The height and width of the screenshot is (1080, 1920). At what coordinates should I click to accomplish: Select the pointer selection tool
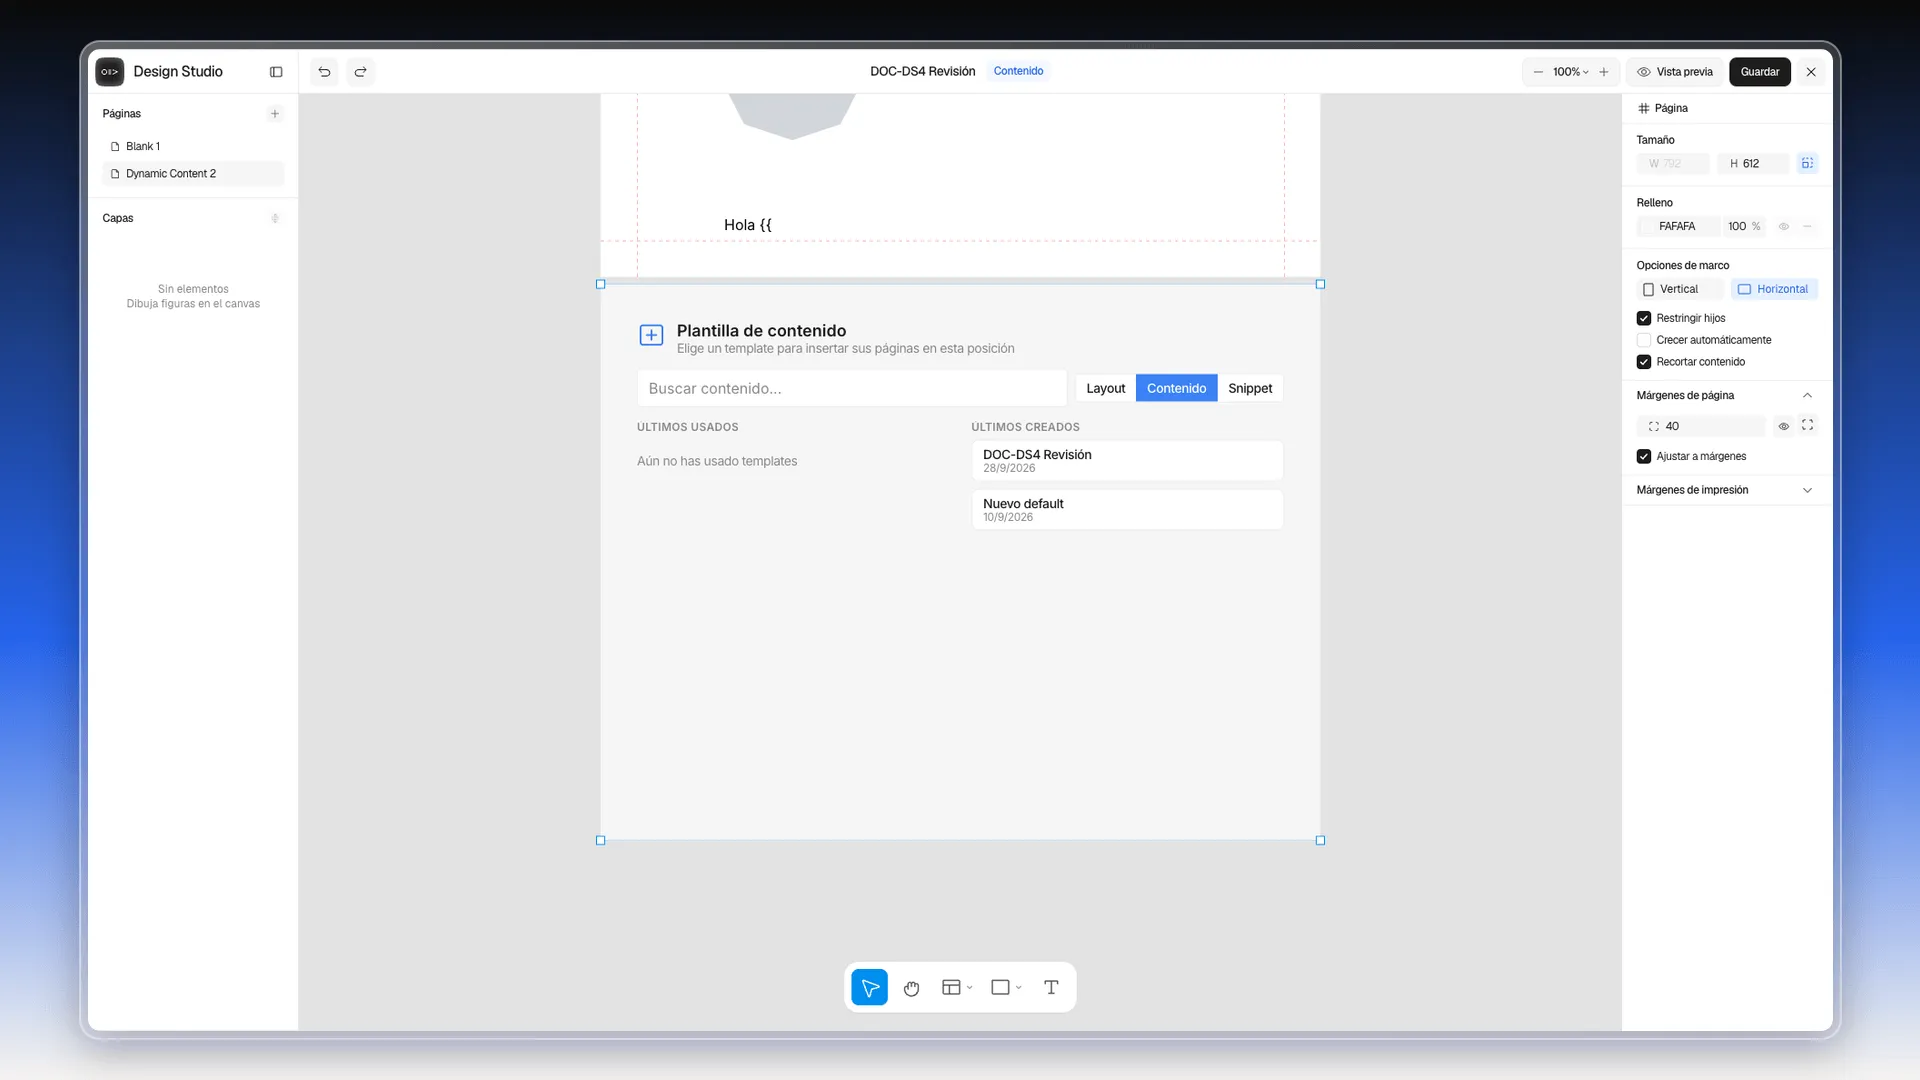tap(869, 988)
